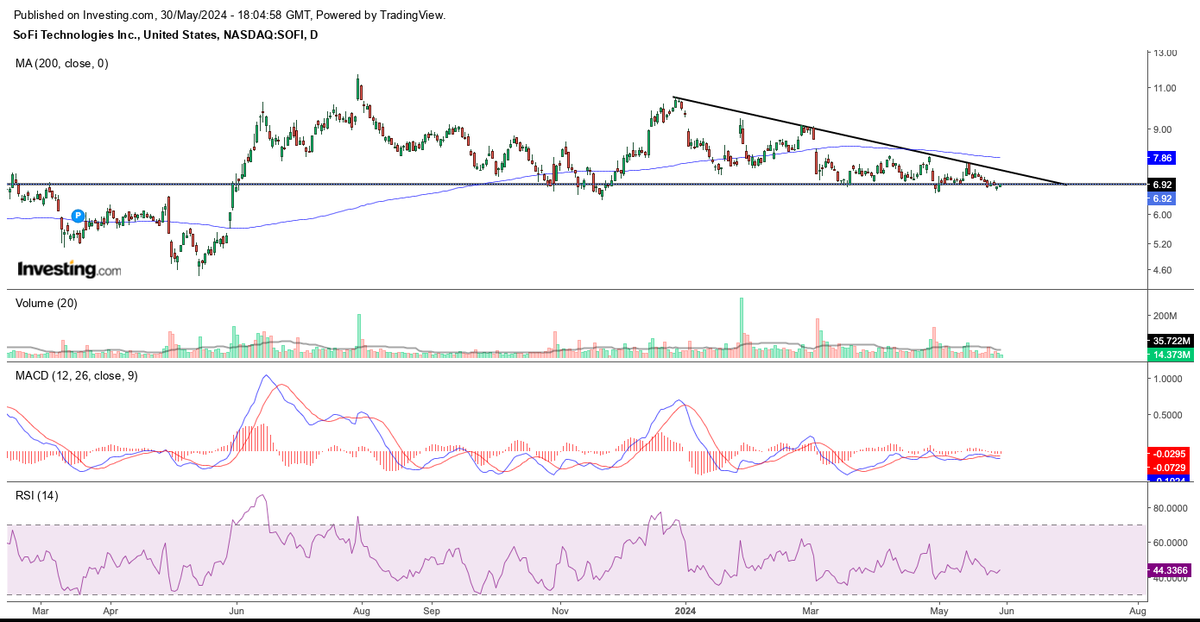Click the -0.0729 MACD signal tag
This screenshot has width=1200, height=622.
1168,468
